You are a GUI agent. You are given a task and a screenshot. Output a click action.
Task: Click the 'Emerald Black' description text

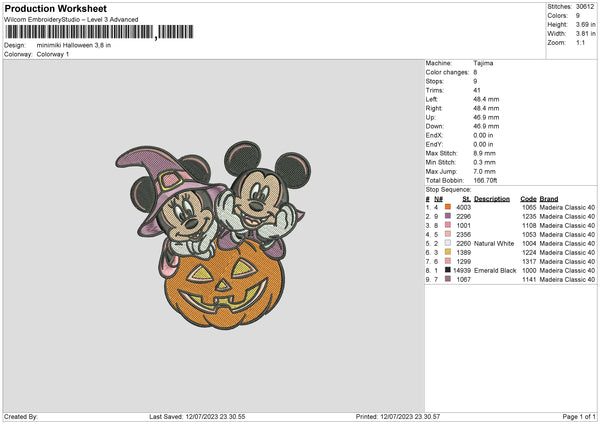click(495, 271)
